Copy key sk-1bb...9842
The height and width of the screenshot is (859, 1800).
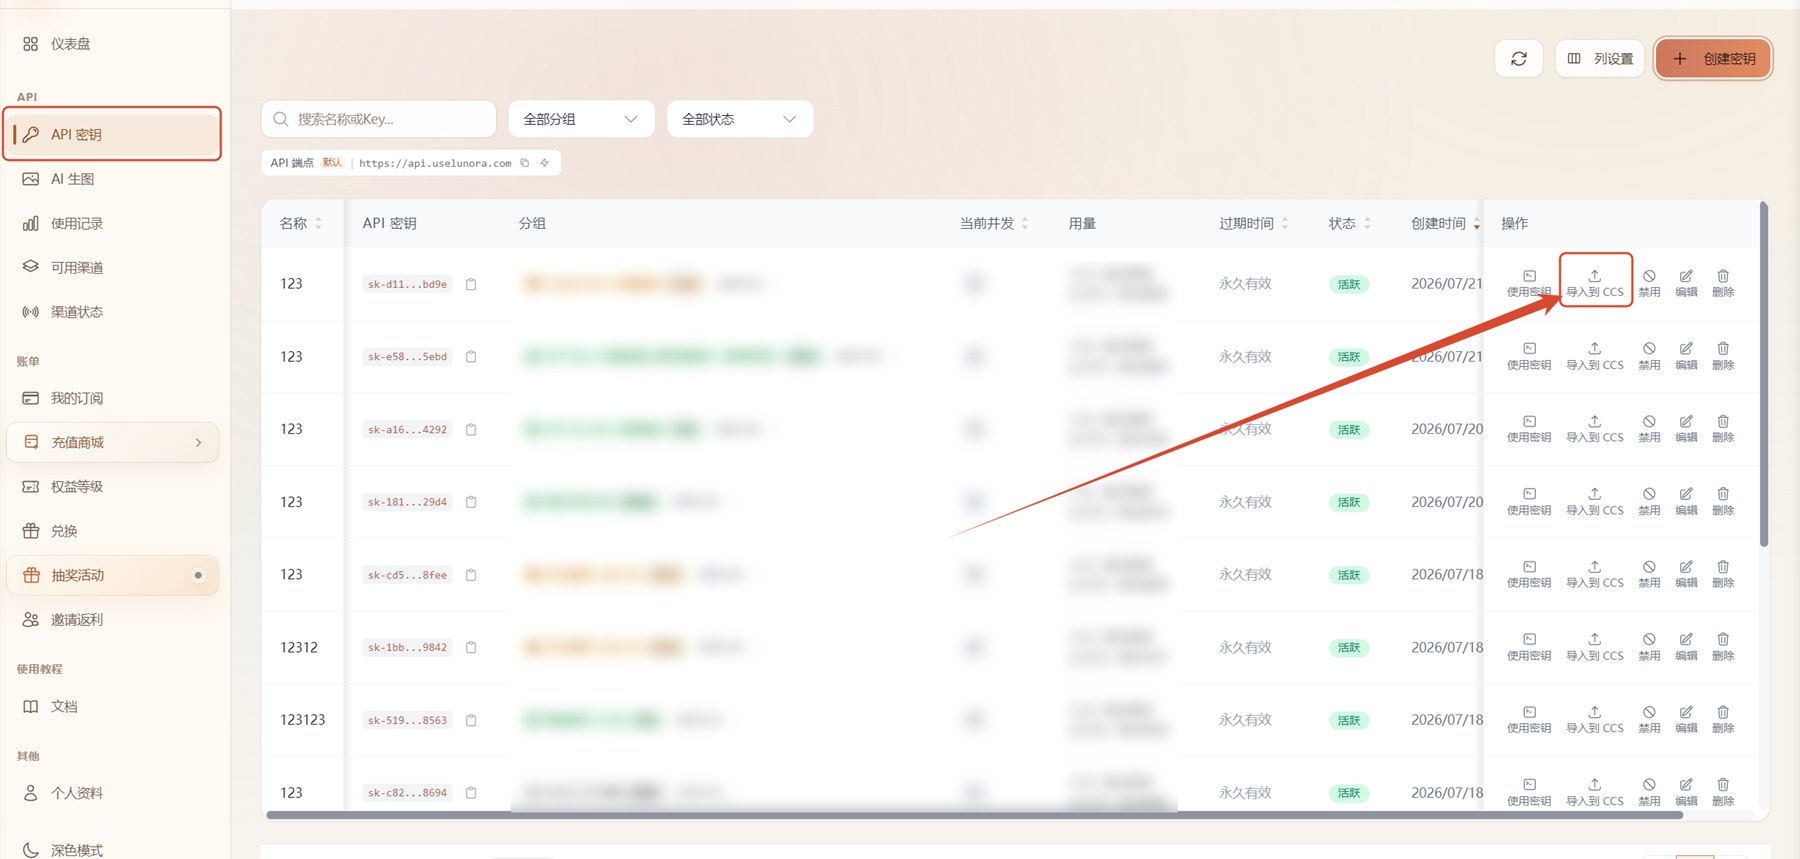pyautogui.click(x=471, y=647)
